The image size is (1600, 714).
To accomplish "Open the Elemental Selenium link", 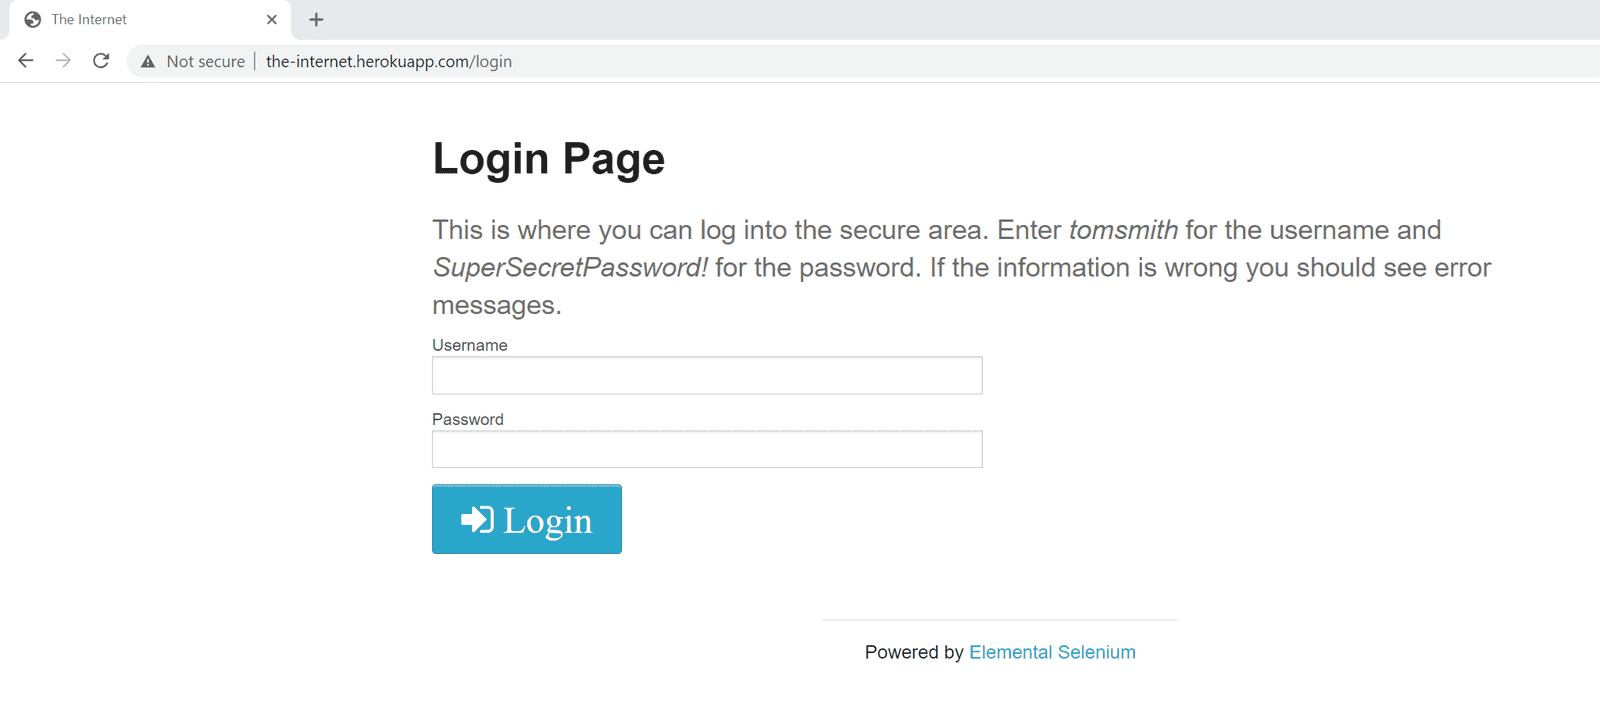I will pos(1051,651).
